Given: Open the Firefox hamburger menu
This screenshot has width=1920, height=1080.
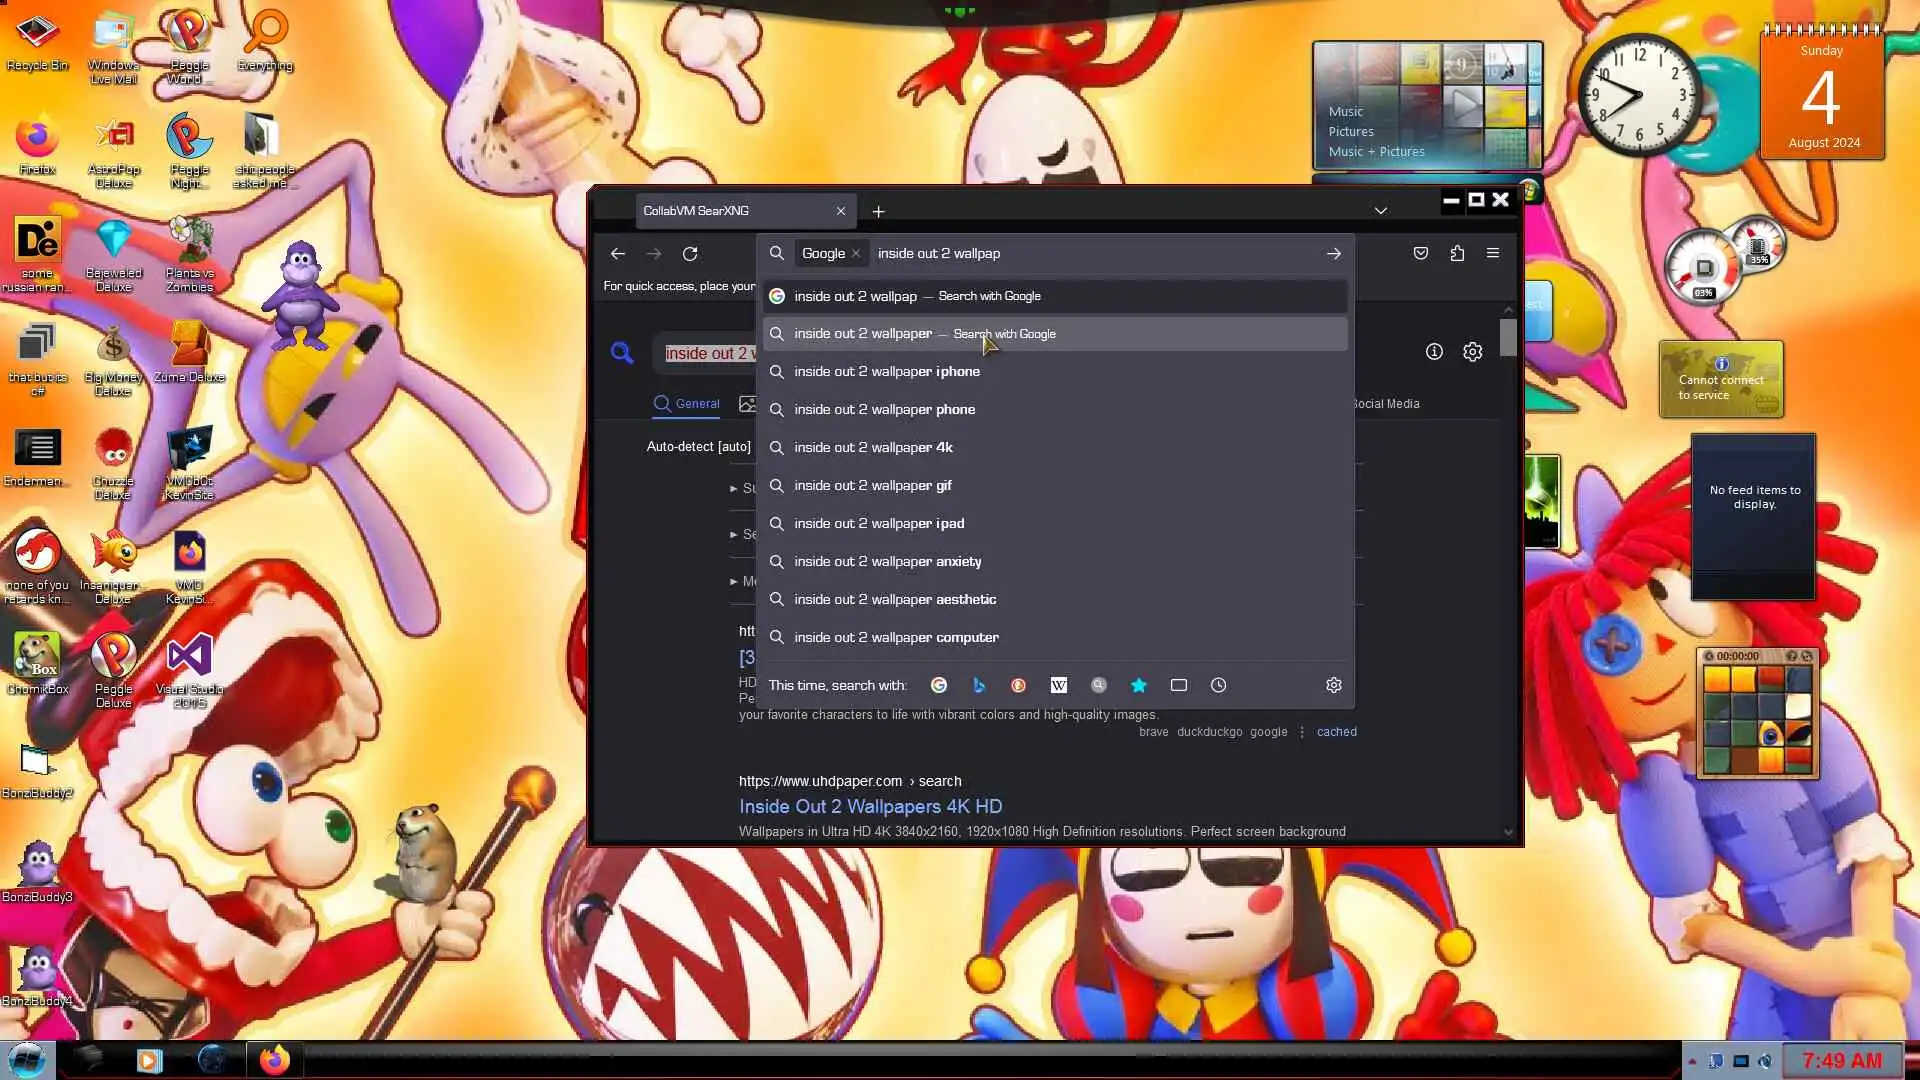Looking at the screenshot, I should coord(1493,253).
